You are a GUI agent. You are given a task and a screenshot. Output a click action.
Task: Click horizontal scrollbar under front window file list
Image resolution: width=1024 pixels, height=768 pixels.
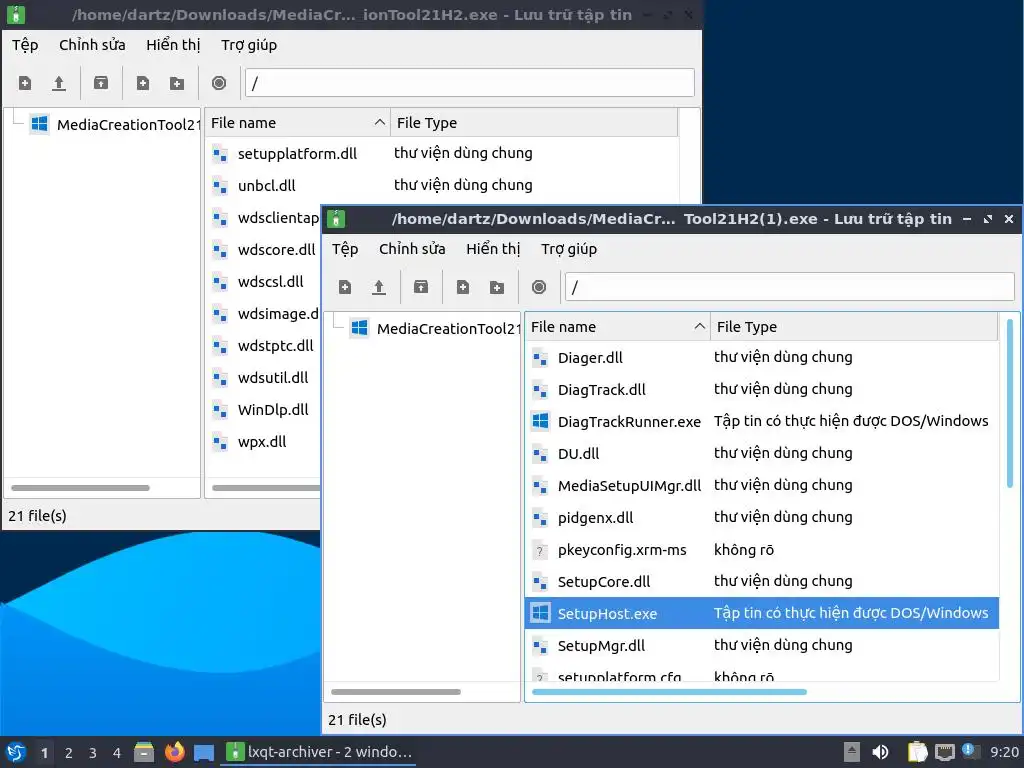[669, 692]
